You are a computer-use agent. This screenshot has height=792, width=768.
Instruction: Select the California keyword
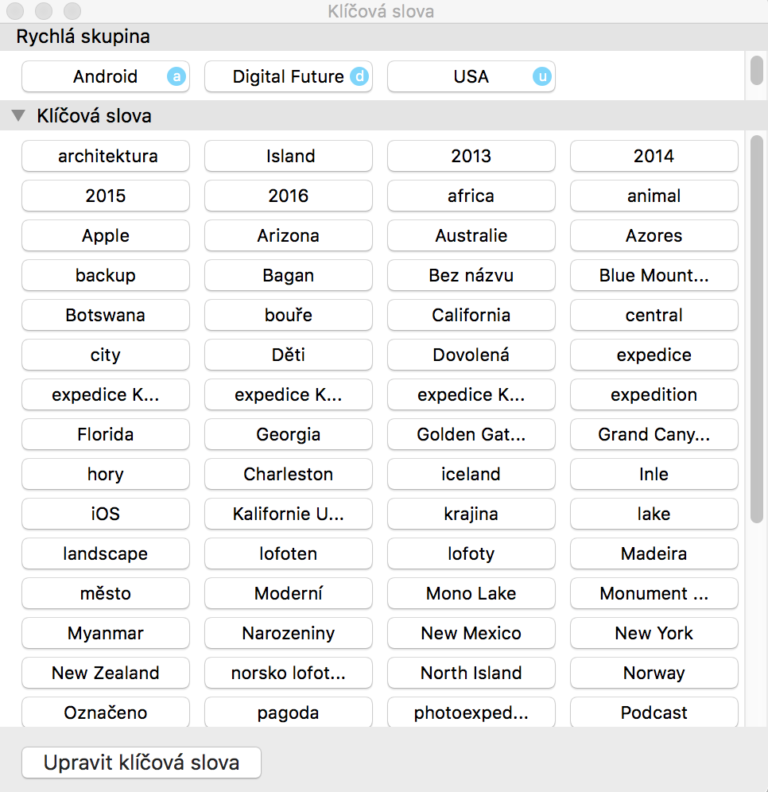pos(471,315)
